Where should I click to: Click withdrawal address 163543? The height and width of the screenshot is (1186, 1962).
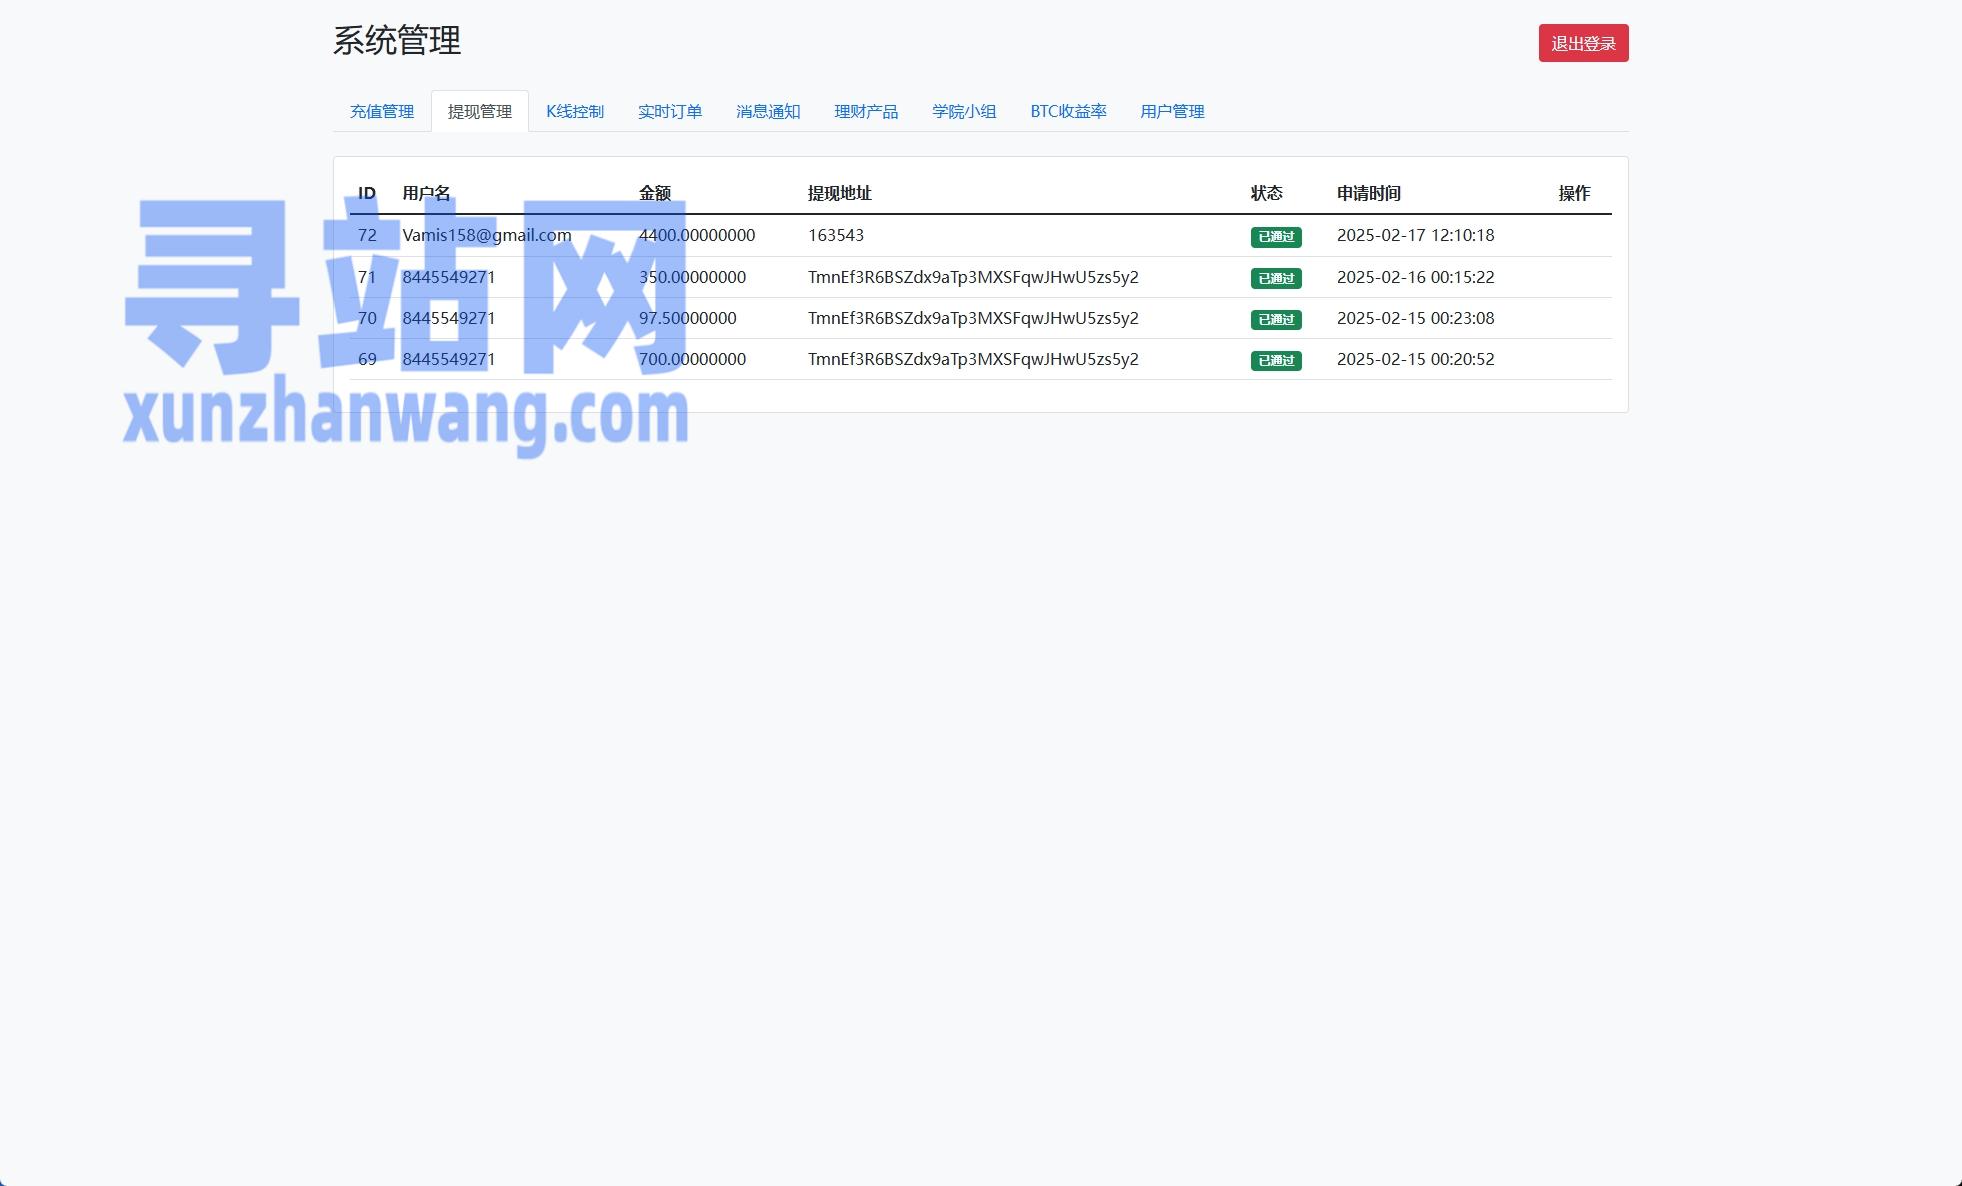coord(836,235)
